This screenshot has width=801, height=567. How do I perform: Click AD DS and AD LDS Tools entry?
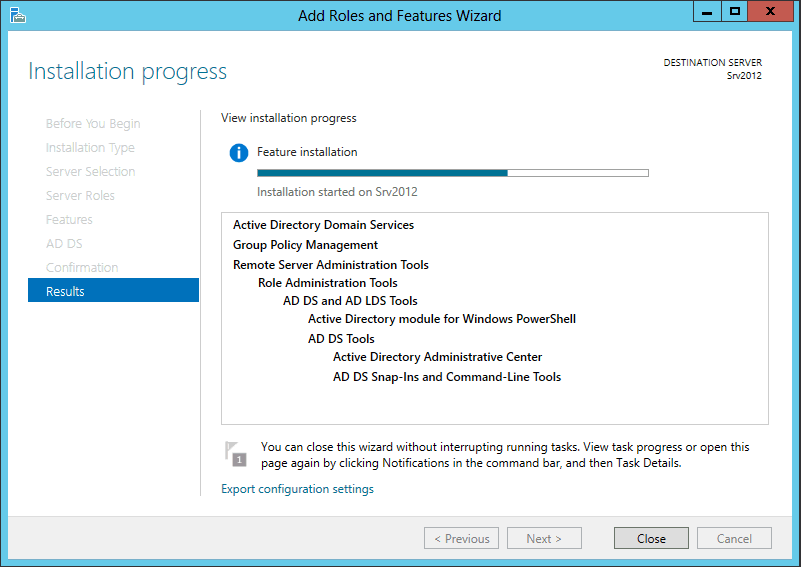350,301
